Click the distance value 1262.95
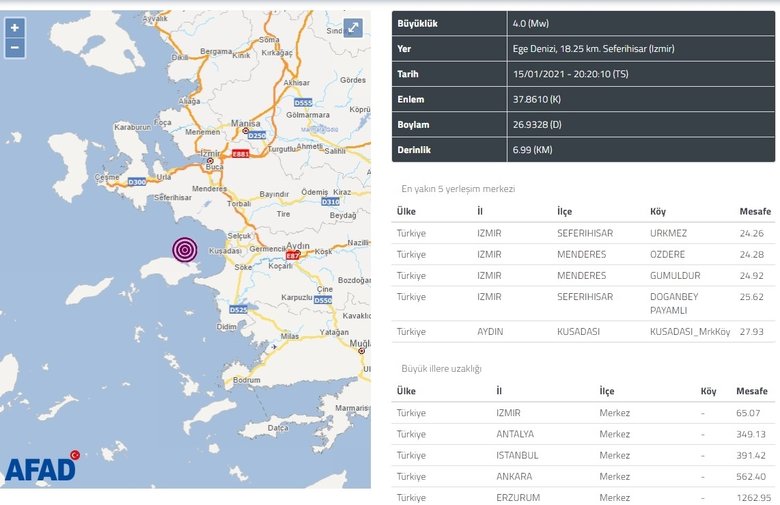 point(754,497)
